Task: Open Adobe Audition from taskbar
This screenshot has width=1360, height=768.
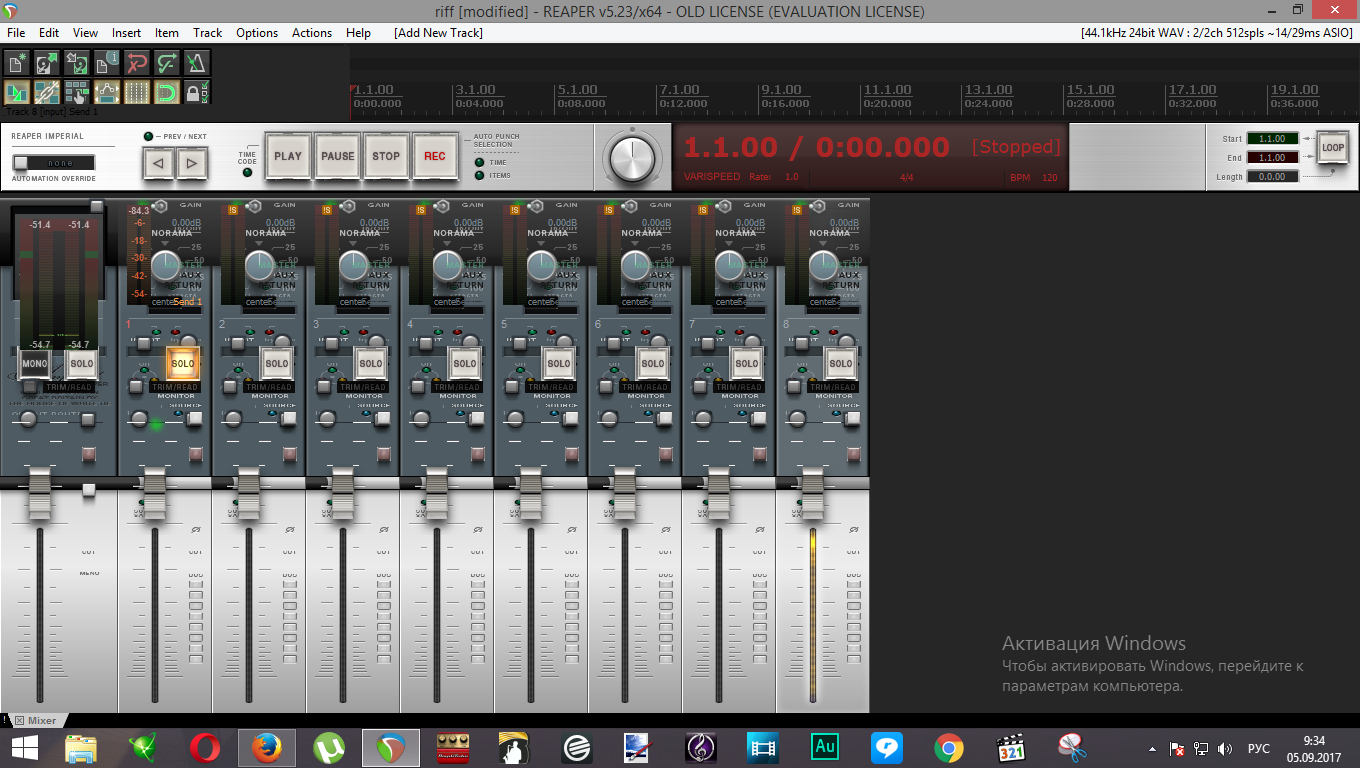Action: point(825,747)
